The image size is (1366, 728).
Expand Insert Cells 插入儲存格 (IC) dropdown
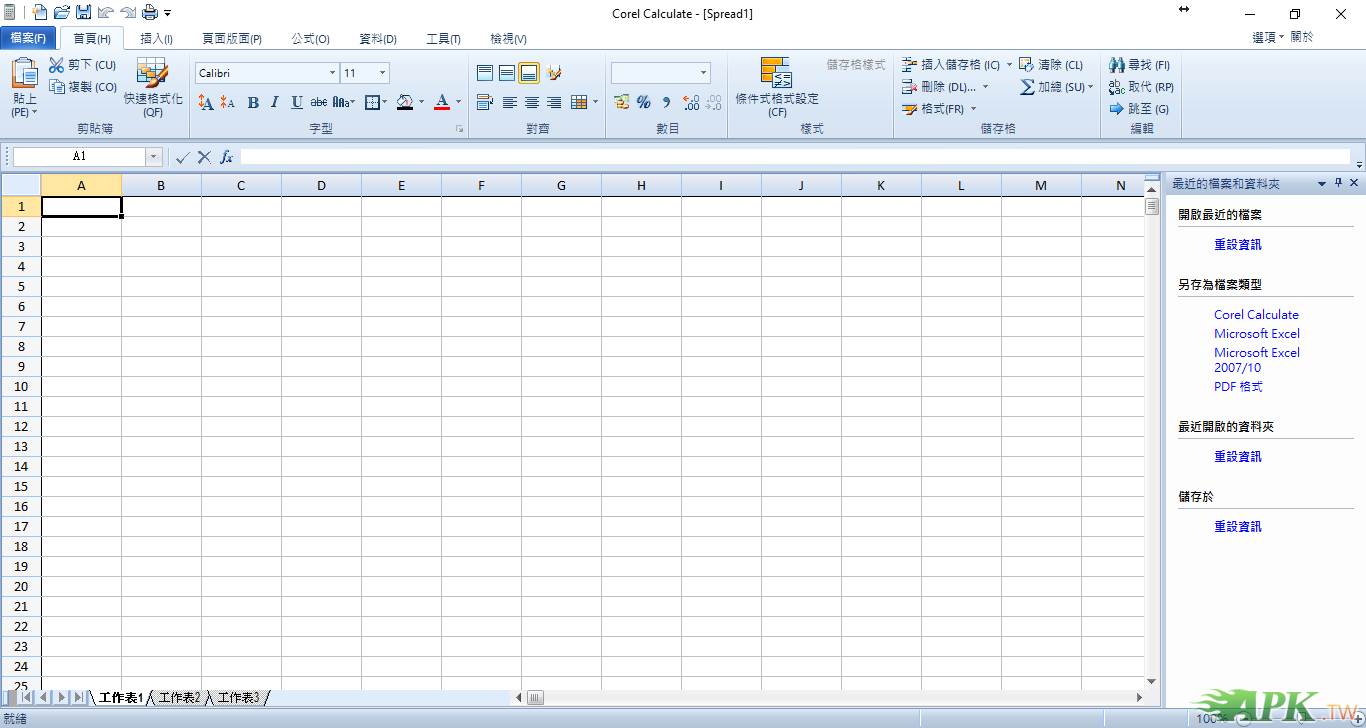(1009, 65)
